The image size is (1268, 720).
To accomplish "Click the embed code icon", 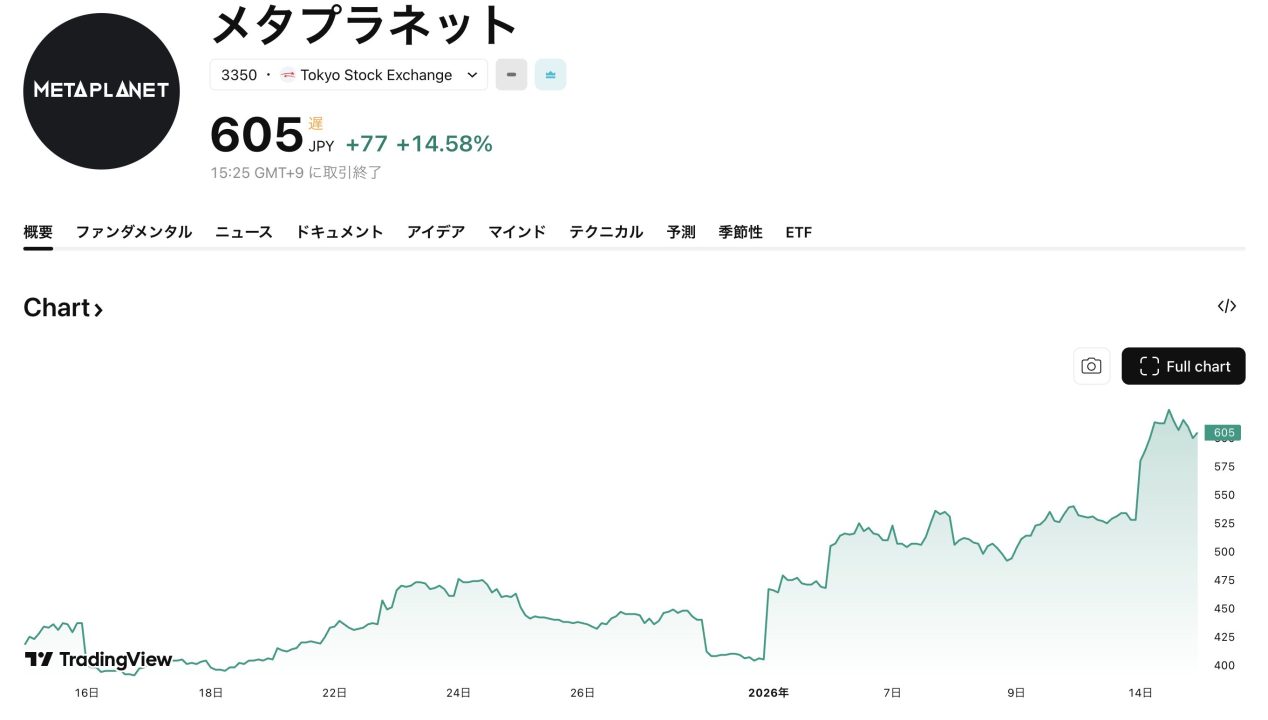I will pos(1226,306).
